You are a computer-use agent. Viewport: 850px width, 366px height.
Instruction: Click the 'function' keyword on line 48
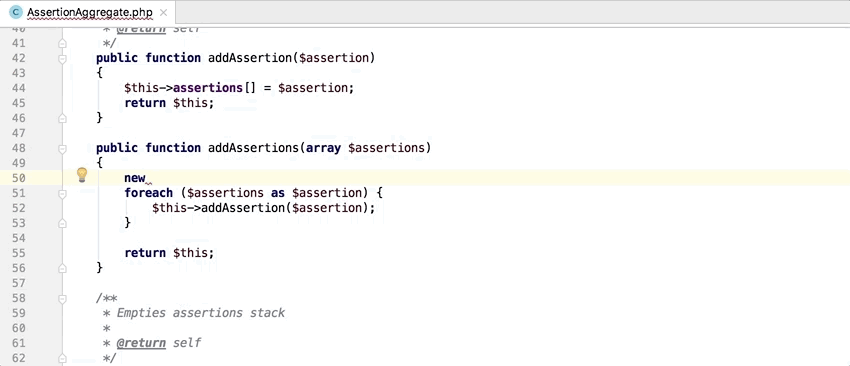[173, 148]
